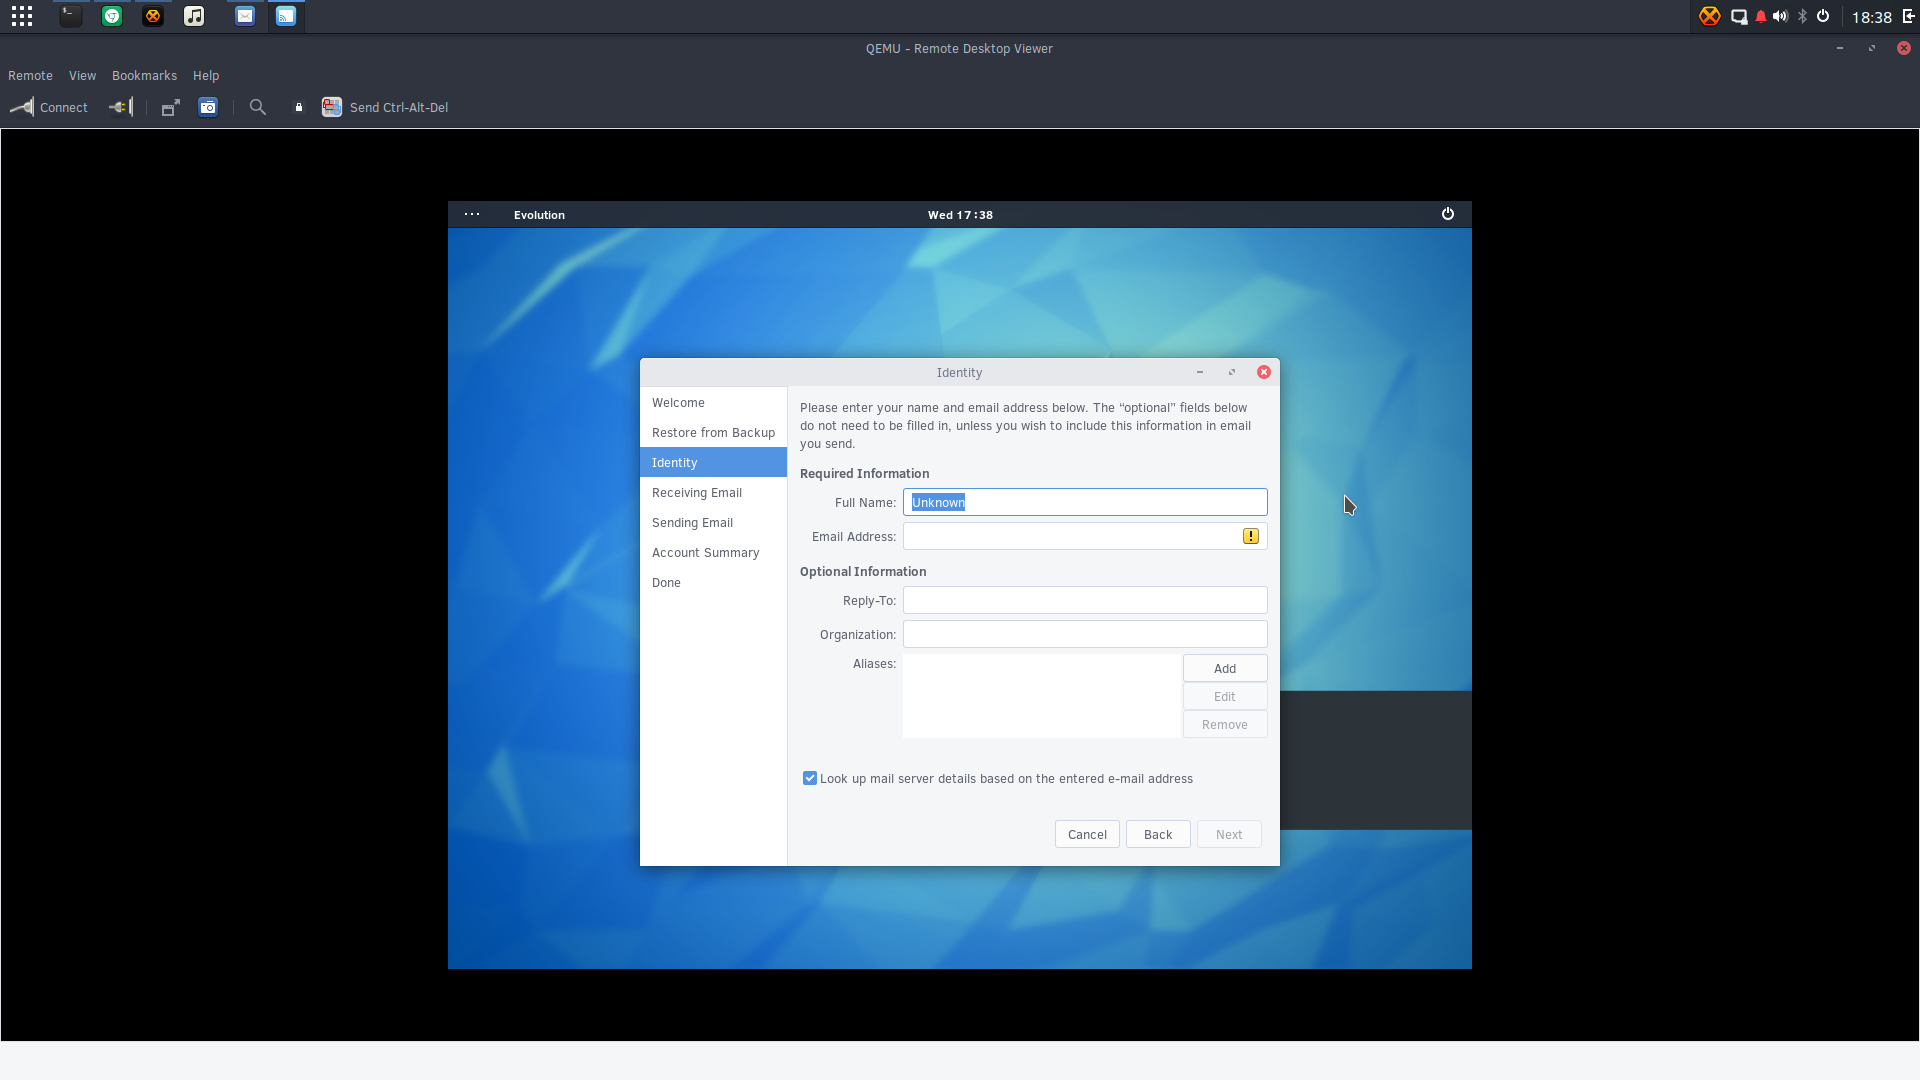Image resolution: width=1920 pixels, height=1080 pixels.
Task: Click the Add alias button
Action: pos(1225,668)
